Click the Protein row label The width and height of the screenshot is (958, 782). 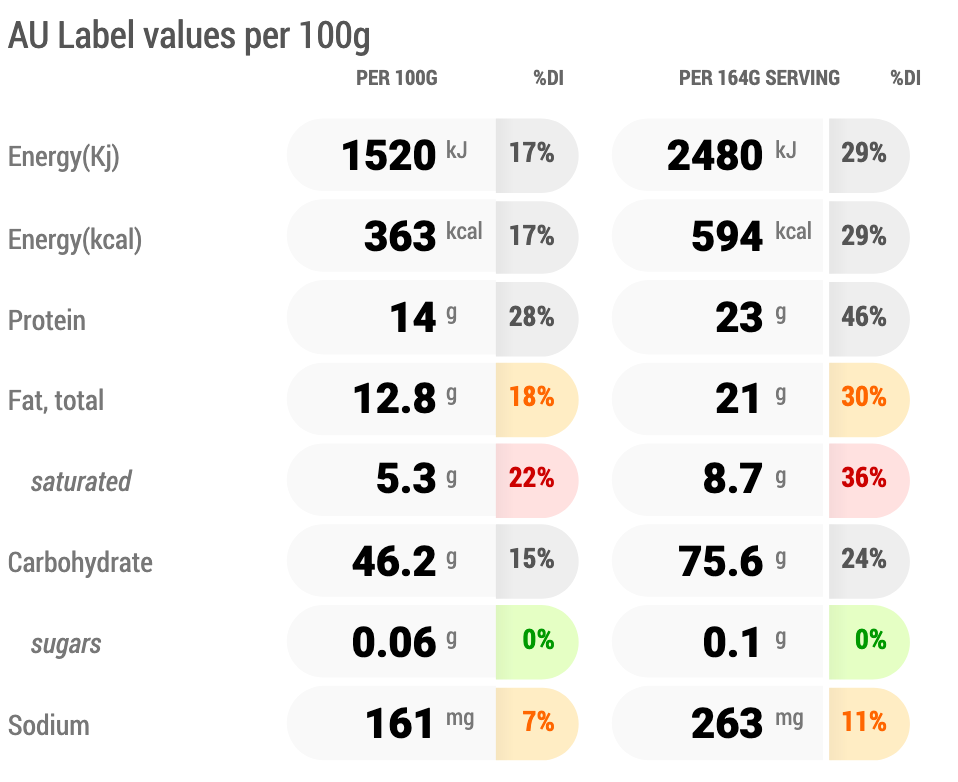(x=47, y=321)
